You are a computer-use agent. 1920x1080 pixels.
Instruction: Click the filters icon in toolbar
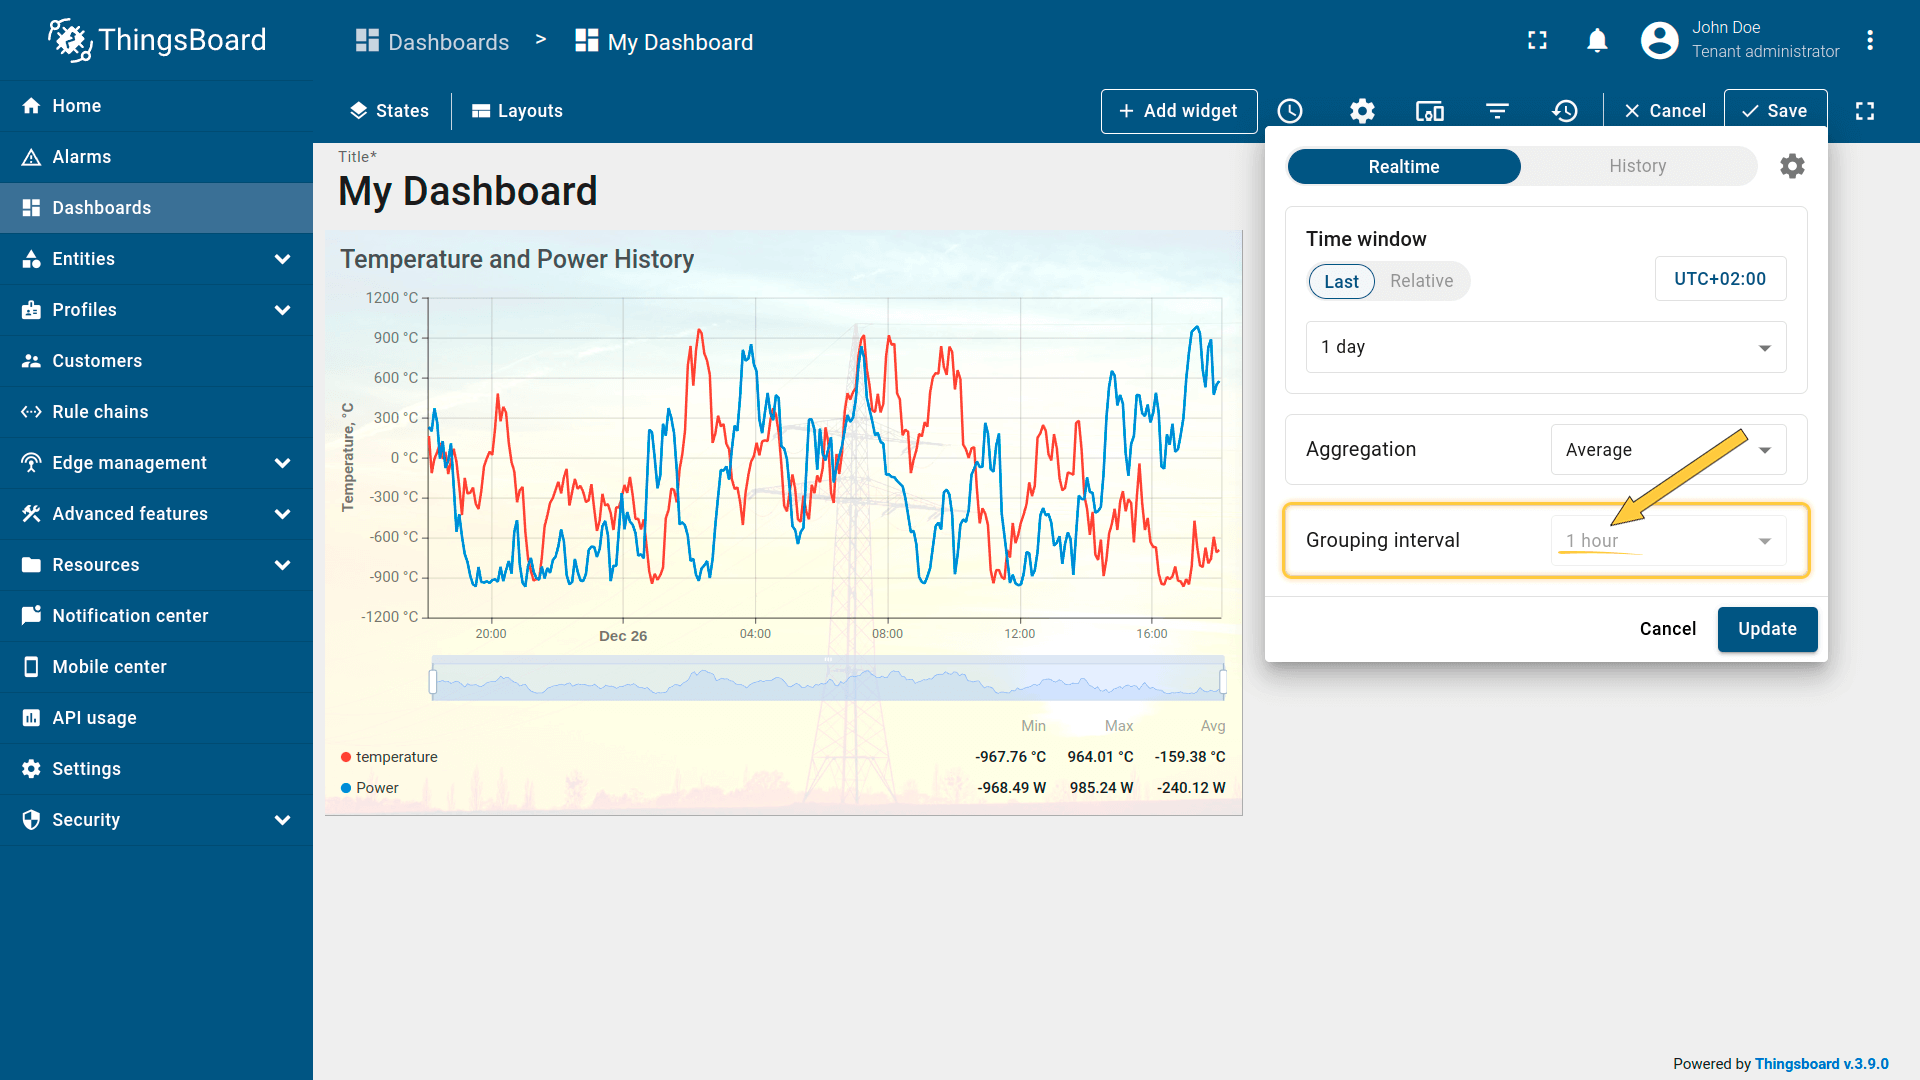click(1497, 111)
